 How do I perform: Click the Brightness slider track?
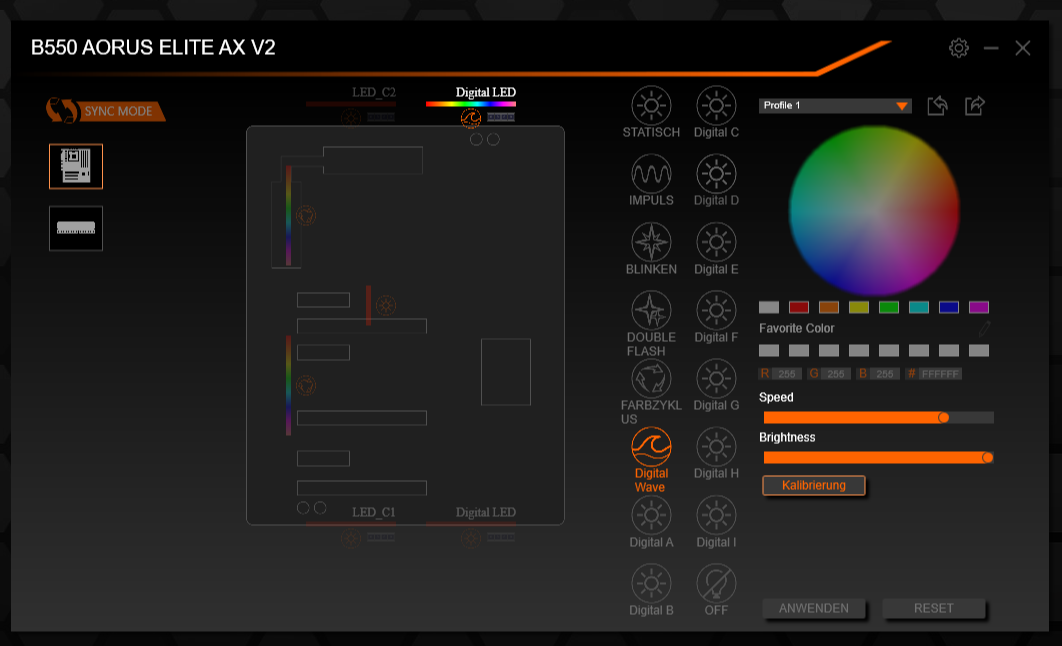[x=878, y=458]
